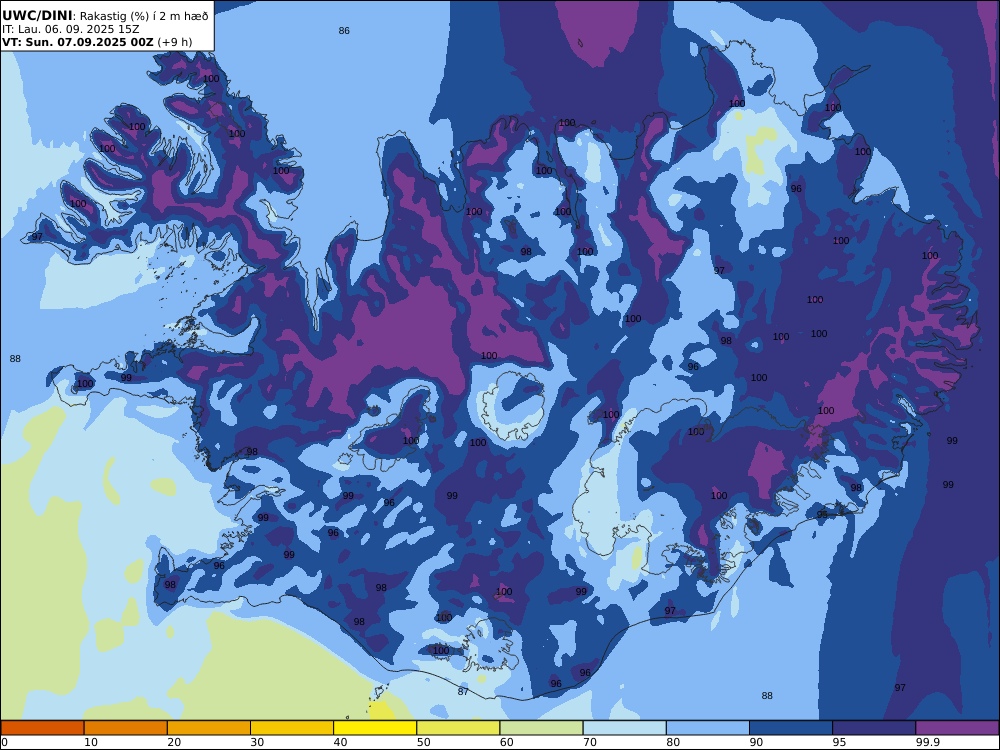This screenshot has width=1000, height=750.
Task: Click the legend tick label '95'
Action: pyautogui.click(x=839, y=742)
